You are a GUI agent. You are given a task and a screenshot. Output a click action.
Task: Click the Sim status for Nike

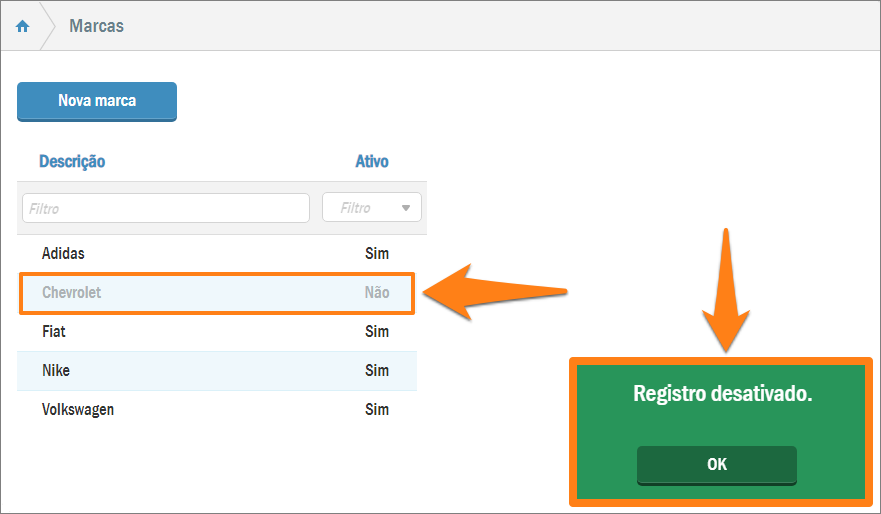point(377,371)
